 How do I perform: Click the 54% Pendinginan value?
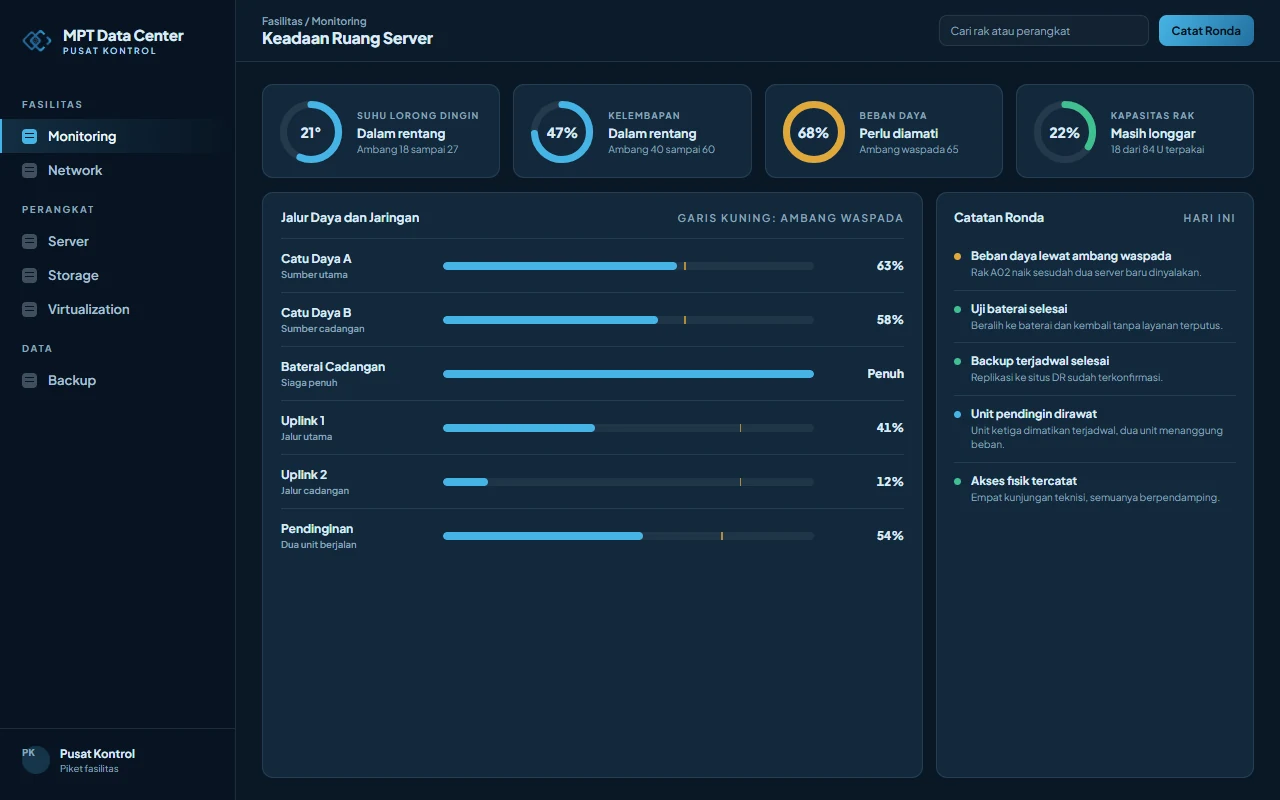click(890, 536)
